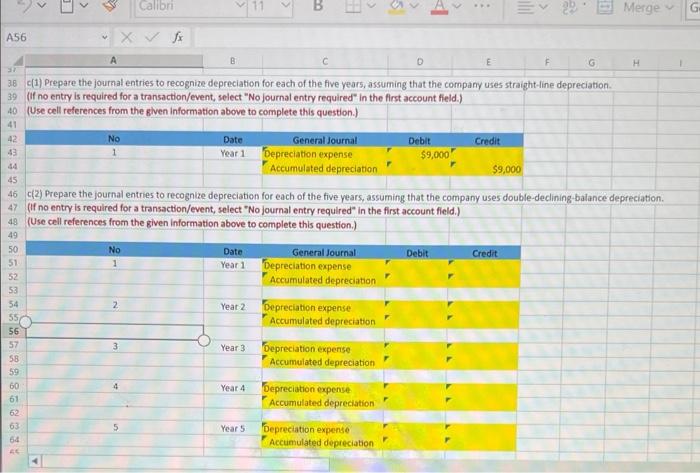Screen dimensions: 700x473
Task: Select the Format Painter brush
Action: [x=110, y=5]
